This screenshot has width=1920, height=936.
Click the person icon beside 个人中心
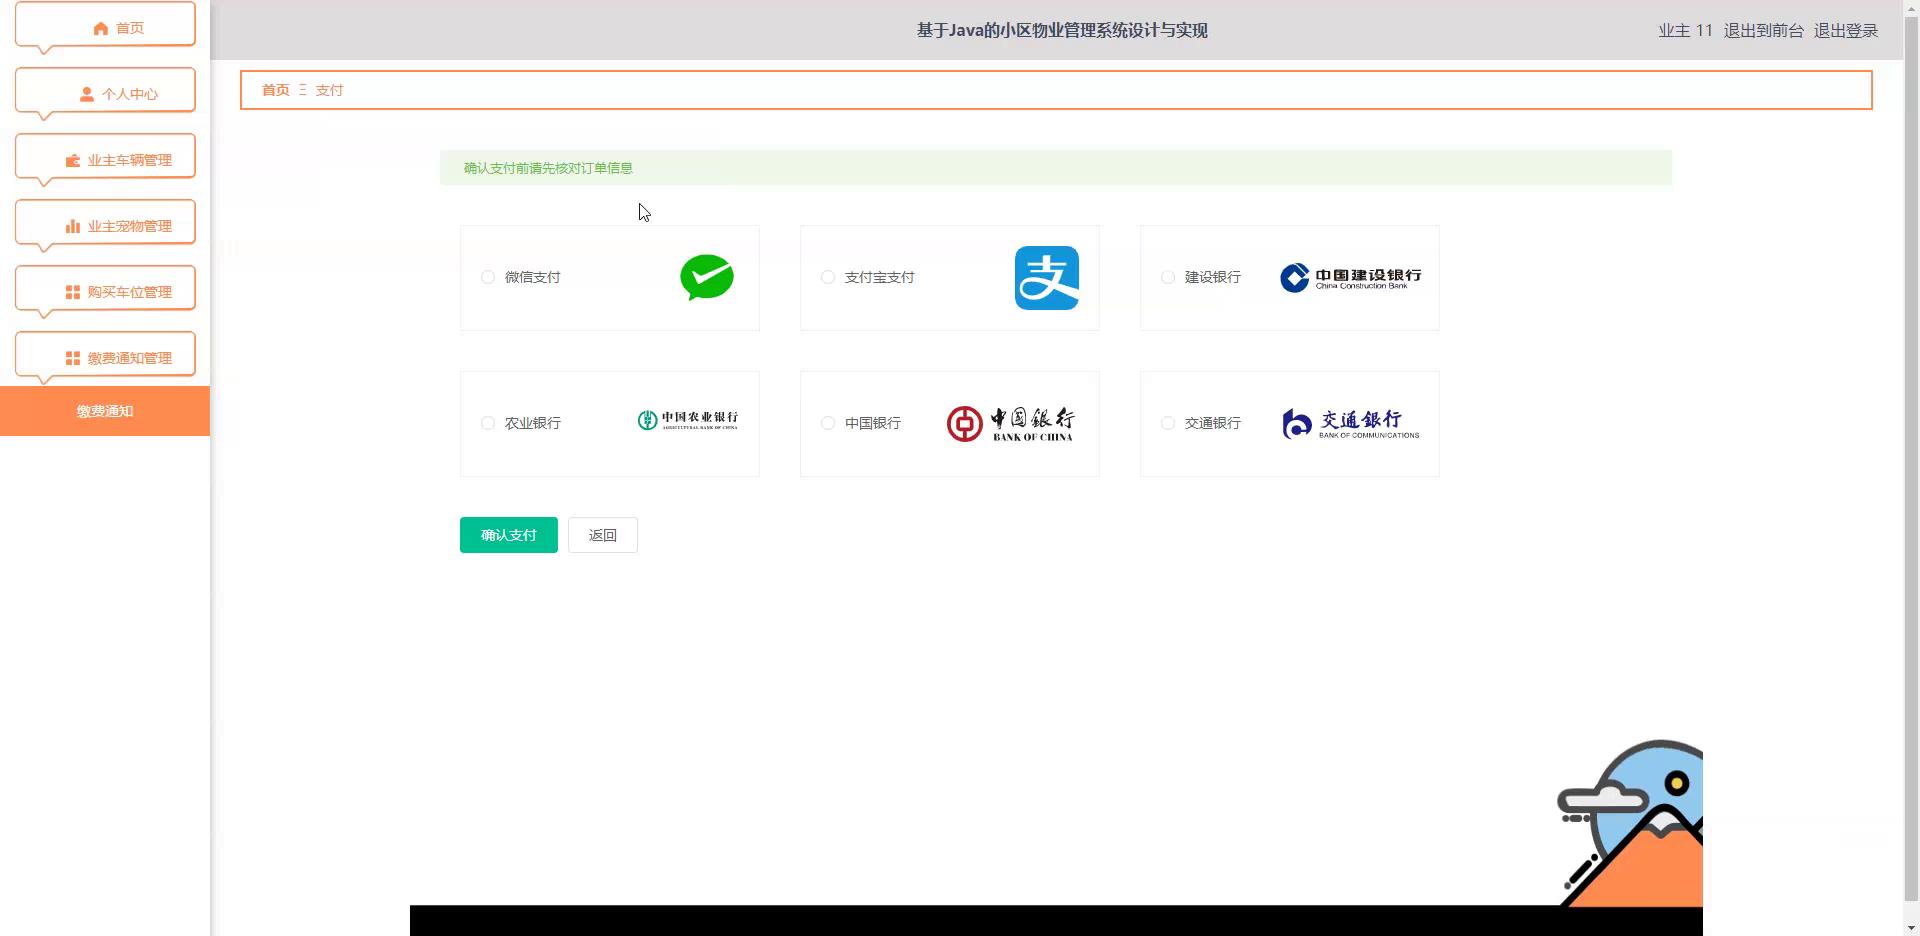(87, 94)
